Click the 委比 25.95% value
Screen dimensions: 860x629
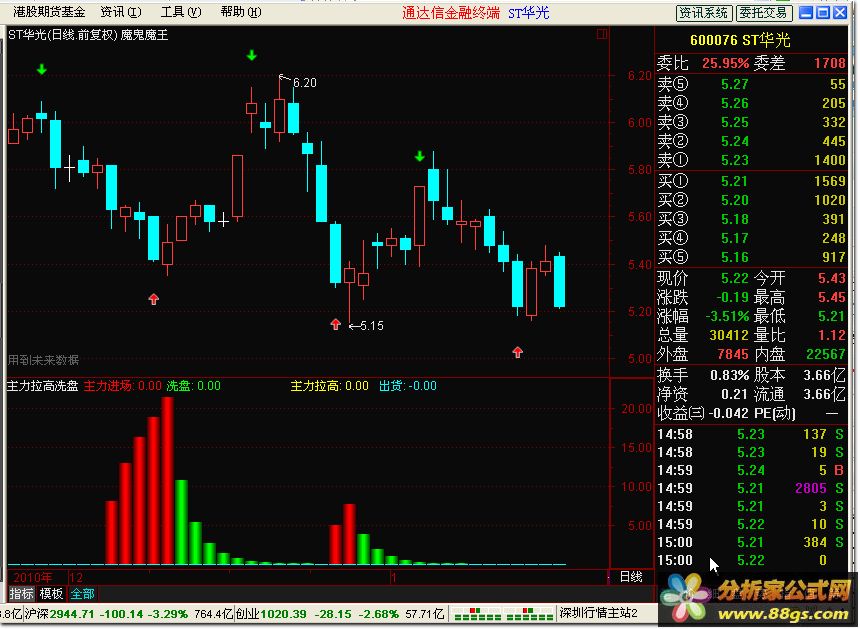click(725, 63)
